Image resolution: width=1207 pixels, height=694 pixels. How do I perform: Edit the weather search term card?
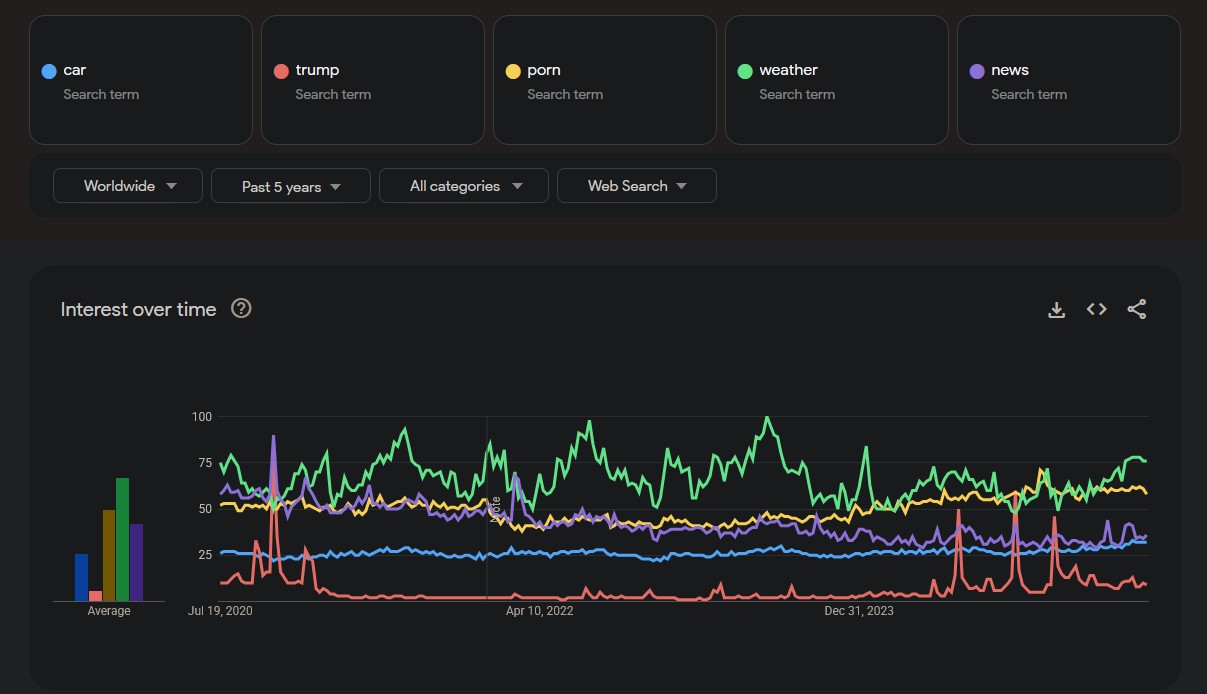tap(837, 80)
